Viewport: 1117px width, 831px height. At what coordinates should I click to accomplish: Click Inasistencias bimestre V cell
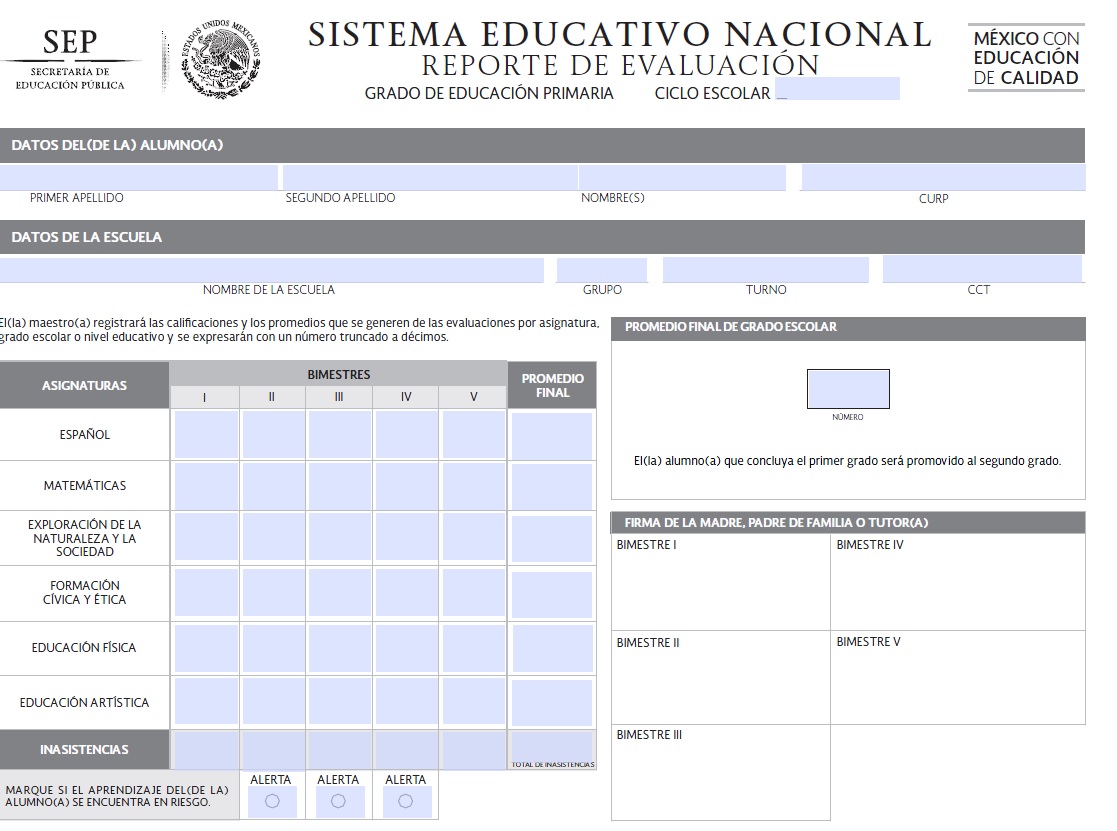click(474, 750)
